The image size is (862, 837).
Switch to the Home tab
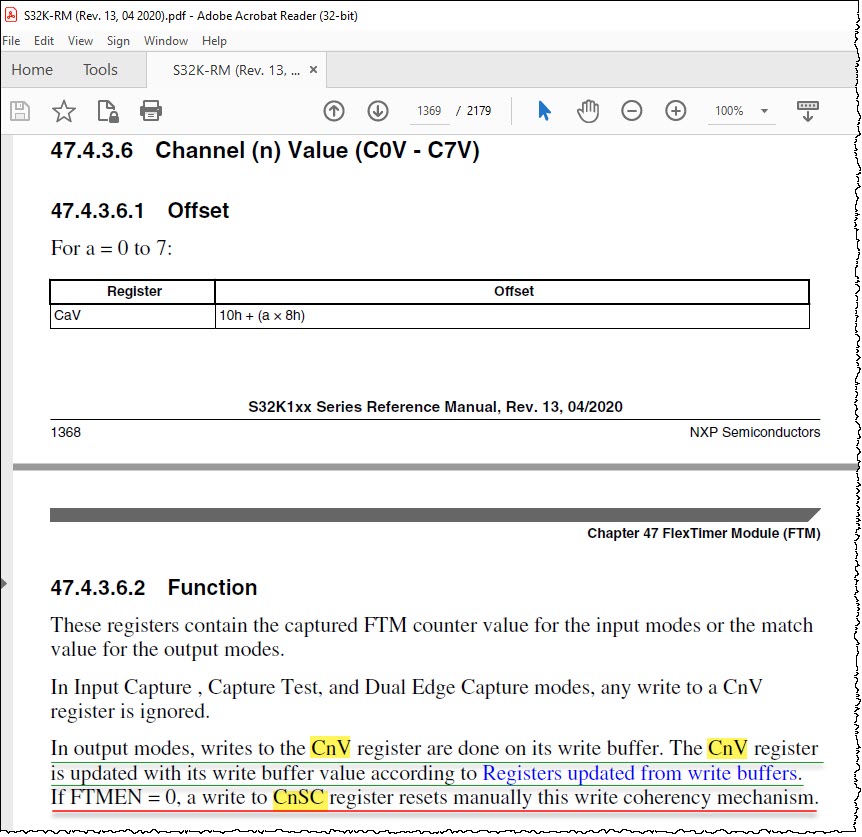click(32, 70)
